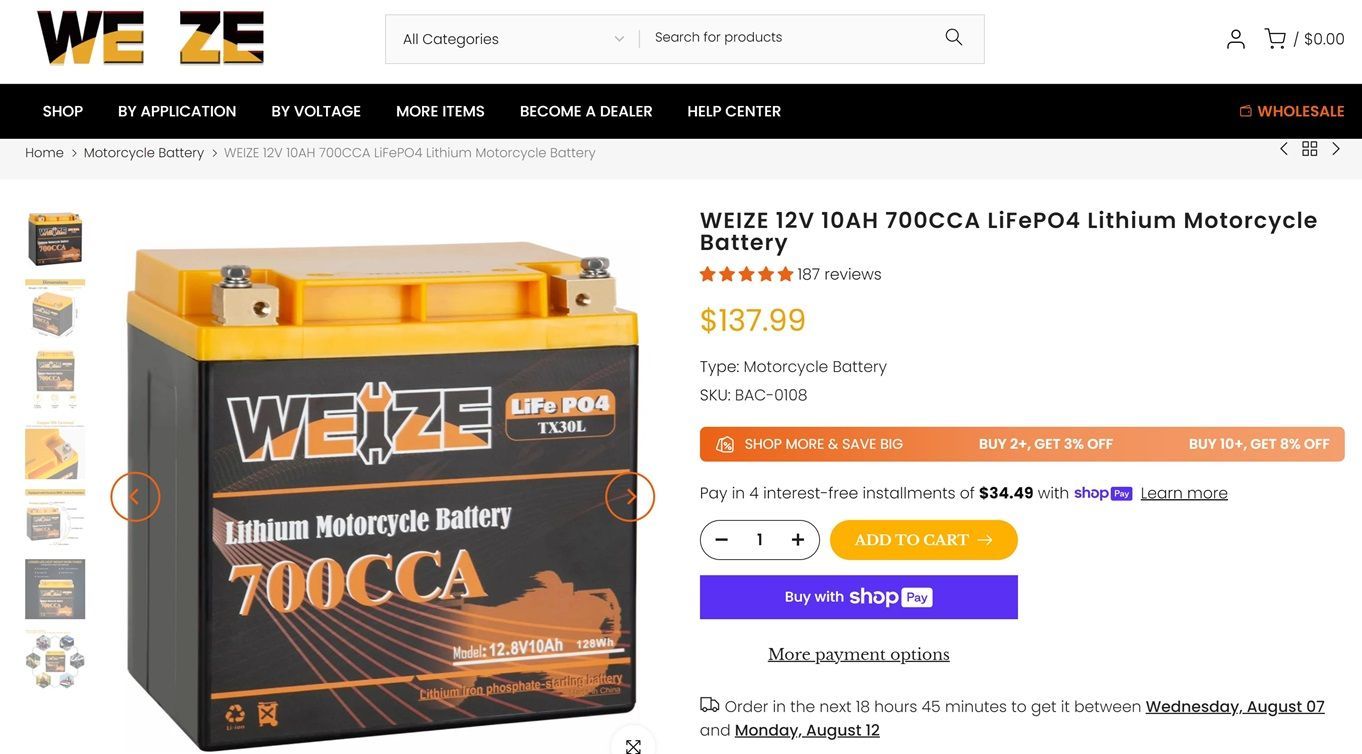Viewport: 1362px width, 754px height.
Task: Open the user account icon
Action: coord(1236,39)
